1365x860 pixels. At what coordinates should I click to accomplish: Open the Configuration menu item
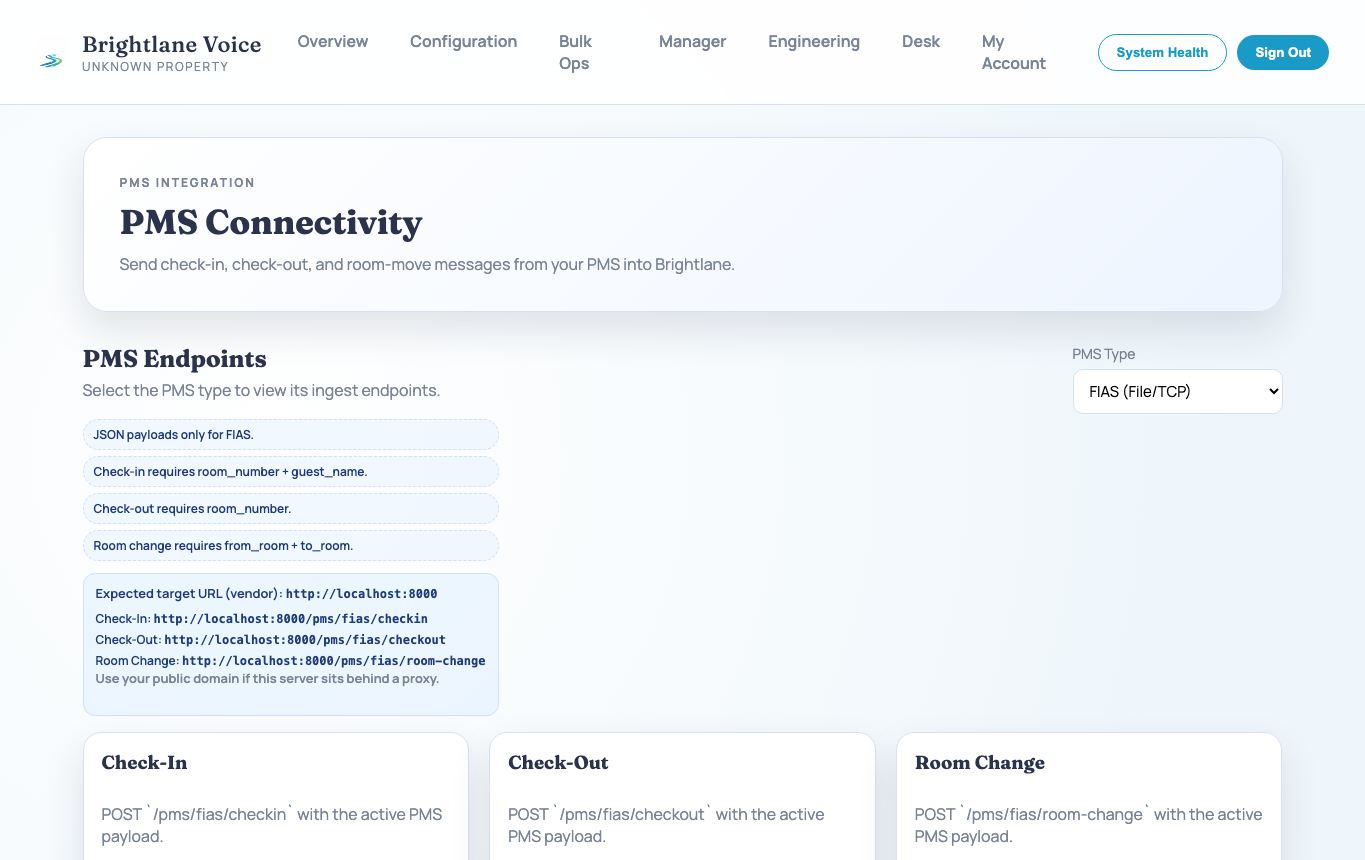(463, 41)
